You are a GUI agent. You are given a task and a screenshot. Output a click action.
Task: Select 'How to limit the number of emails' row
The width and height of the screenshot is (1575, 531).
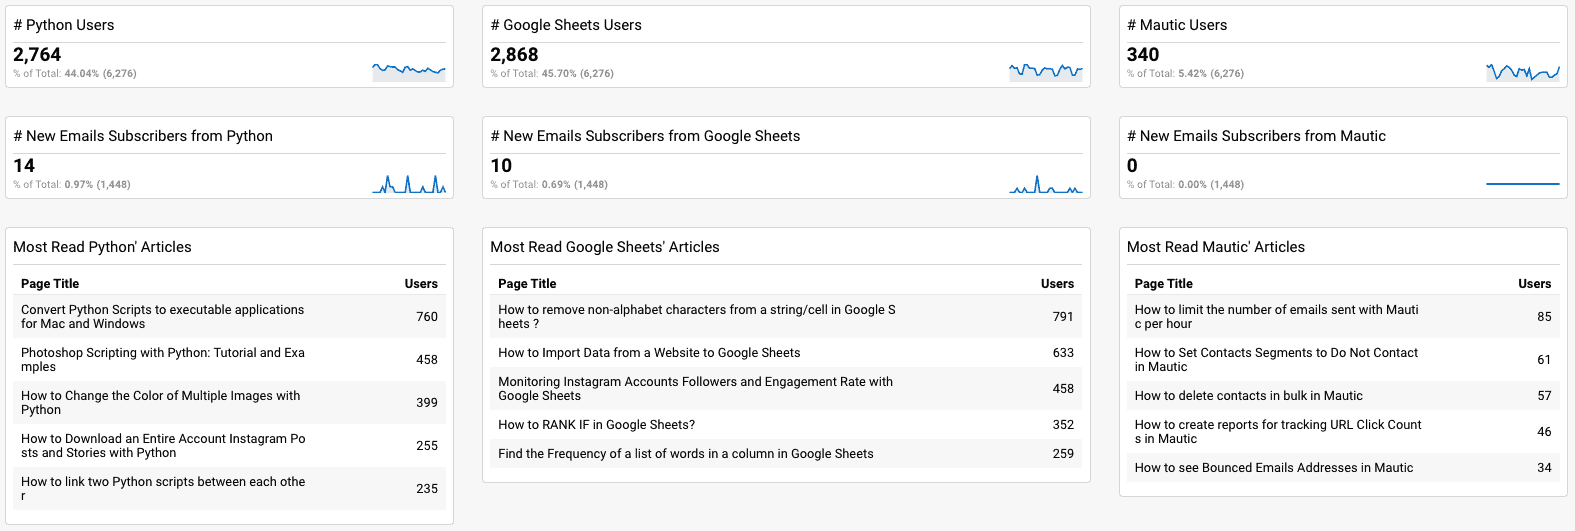pos(1343,317)
